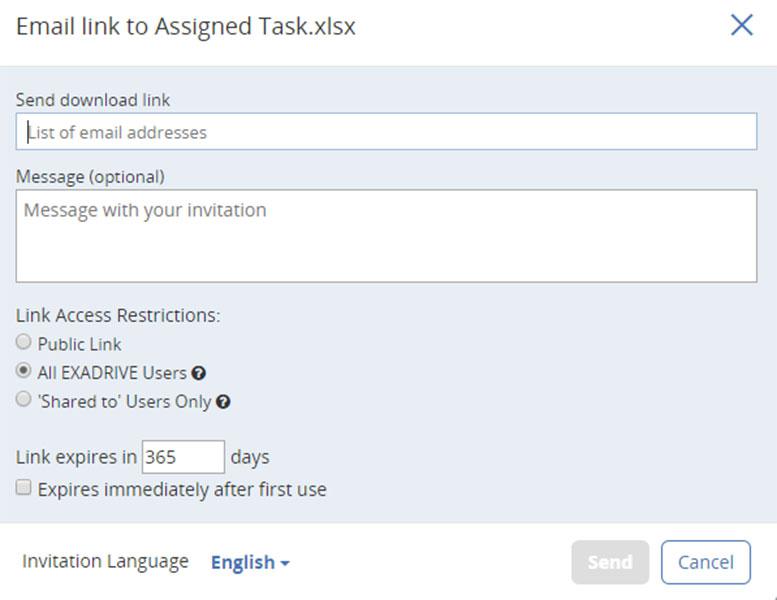Image resolution: width=777 pixels, height=600 pixels.
Task: Click into the Message with your invitation box
Action: point(386,236)
